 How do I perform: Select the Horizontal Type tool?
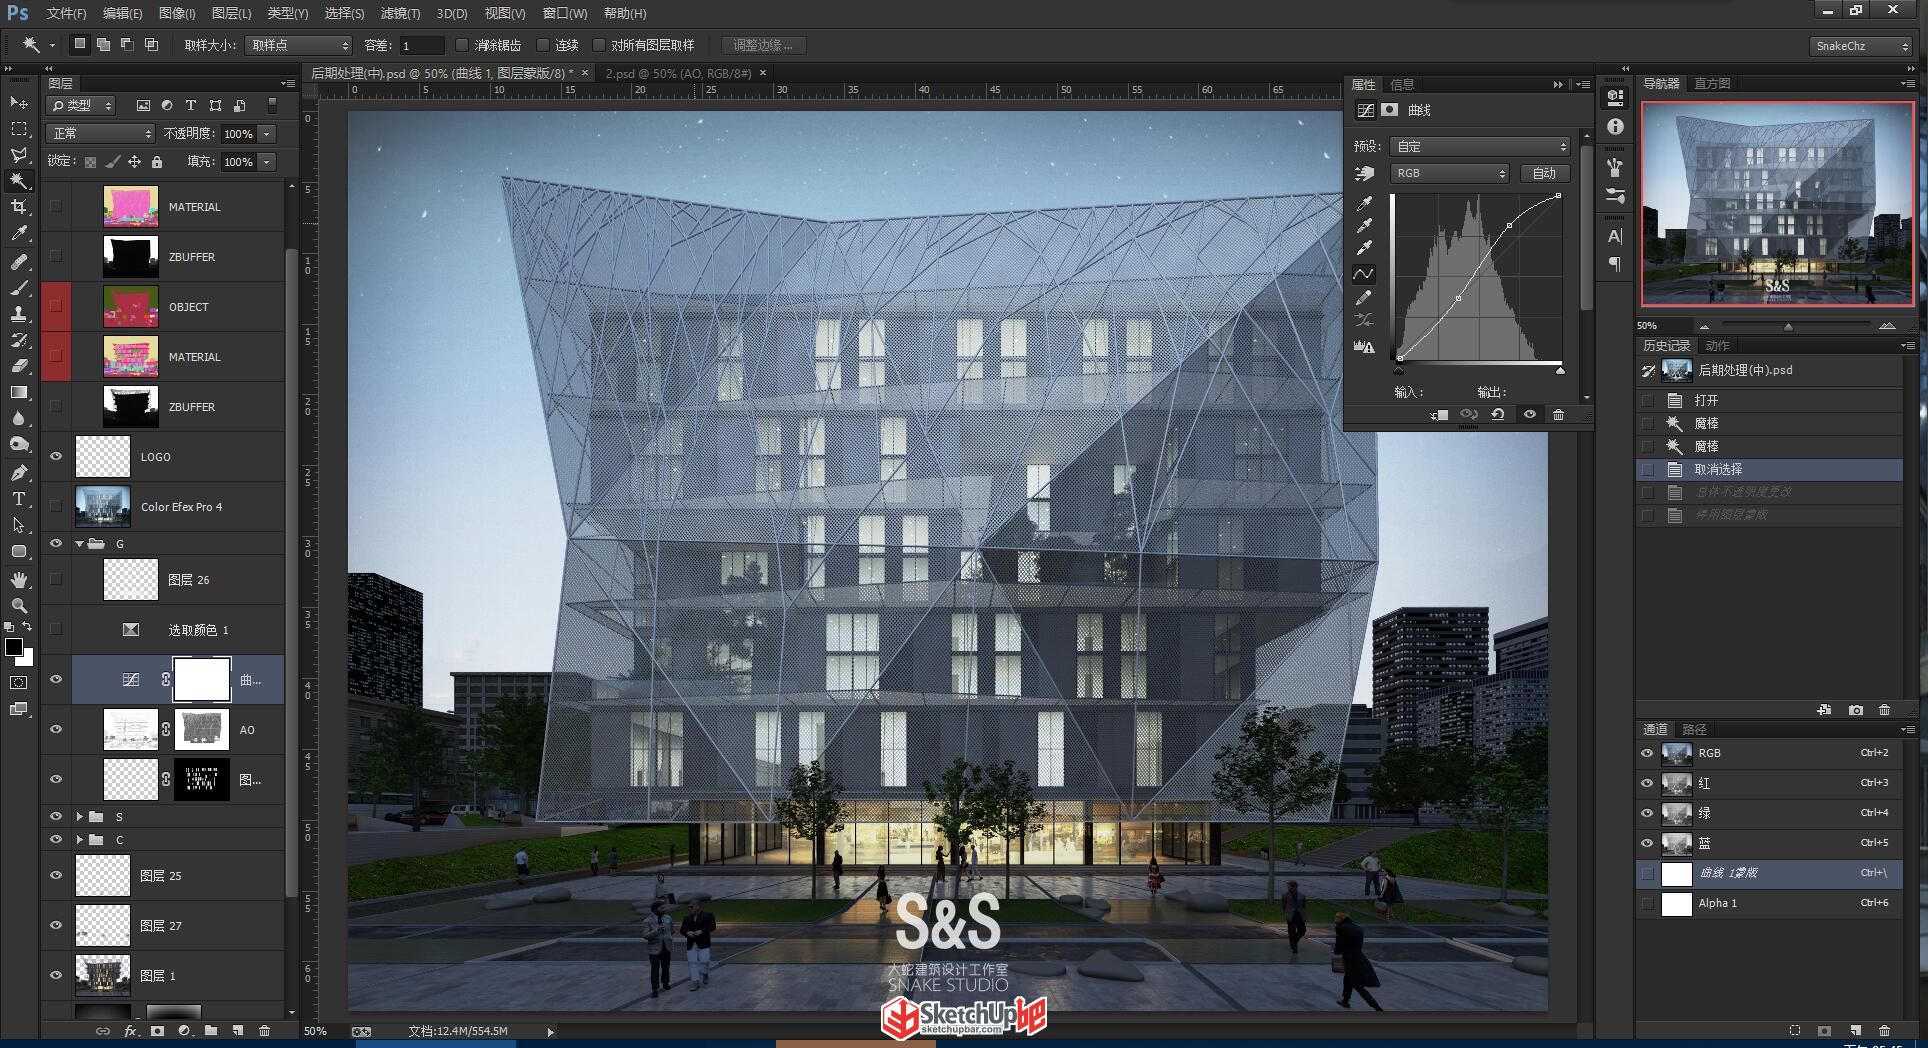tap(19, 498)
